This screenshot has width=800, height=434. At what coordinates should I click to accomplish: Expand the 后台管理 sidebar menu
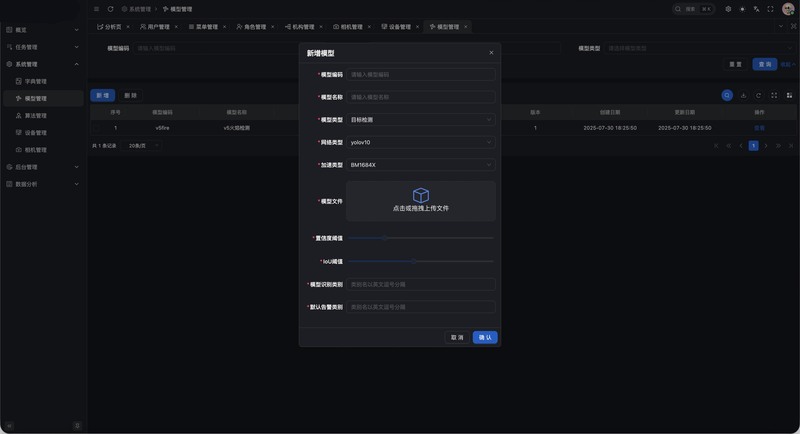(x=42, y=167)
